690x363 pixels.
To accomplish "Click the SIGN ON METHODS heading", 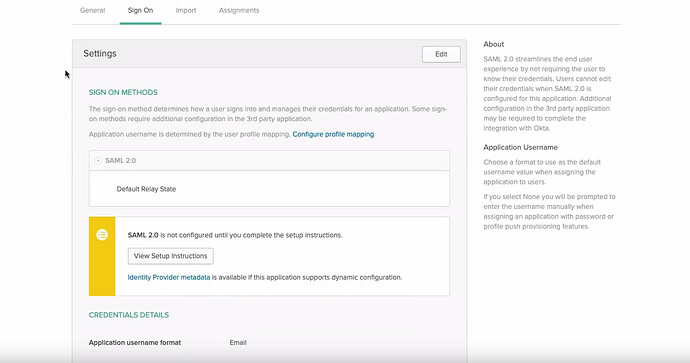I will 123,92.
